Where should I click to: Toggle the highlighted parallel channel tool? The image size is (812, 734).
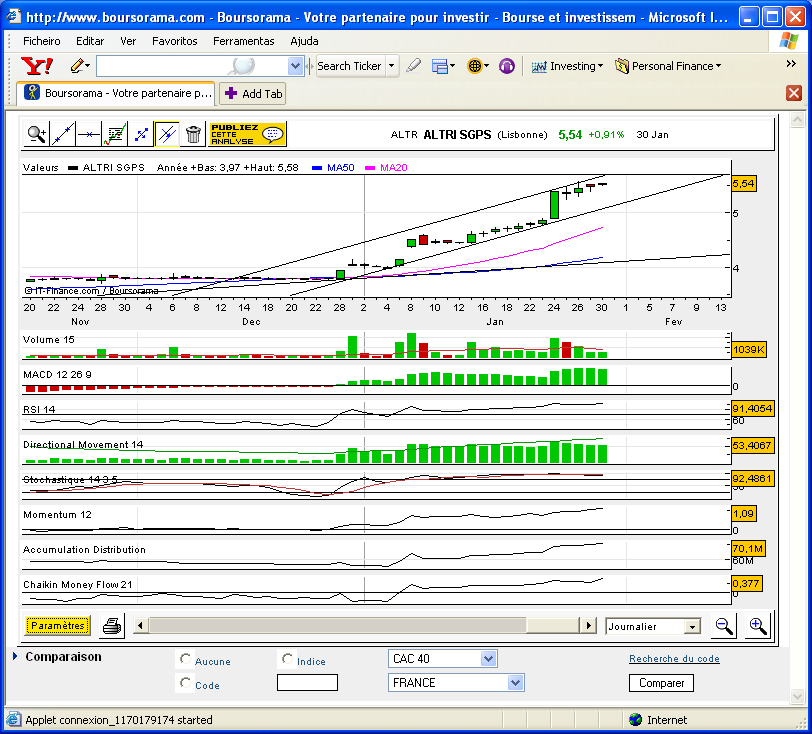(167, 135)
